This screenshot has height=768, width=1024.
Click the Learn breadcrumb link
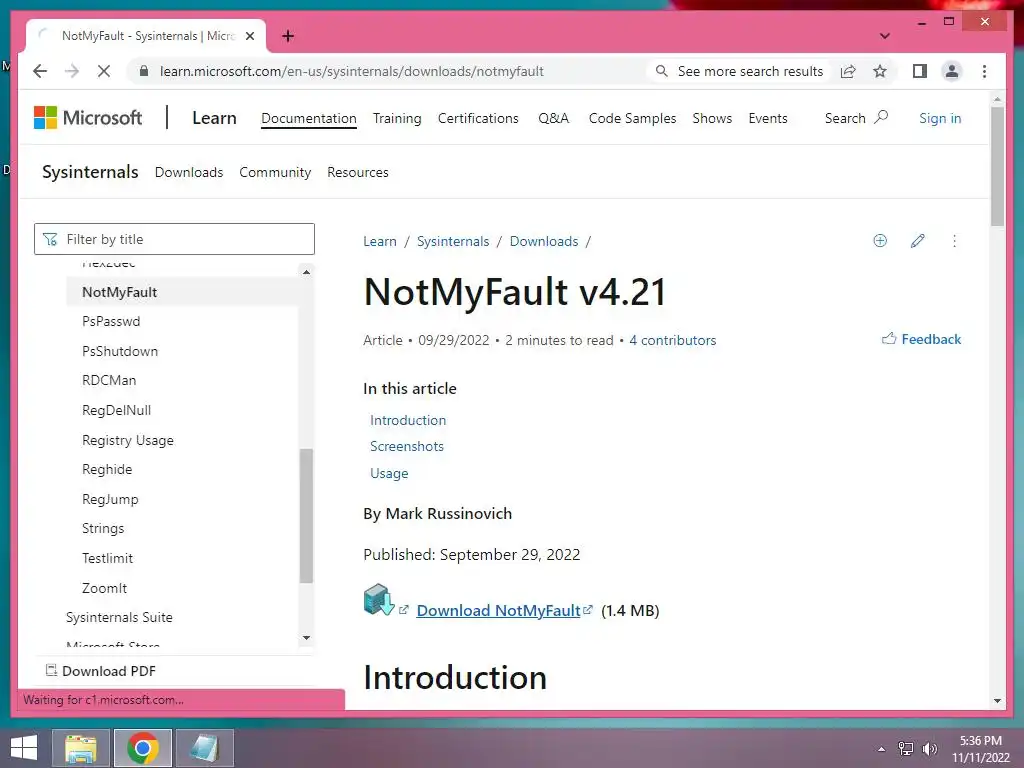[380, 241]
